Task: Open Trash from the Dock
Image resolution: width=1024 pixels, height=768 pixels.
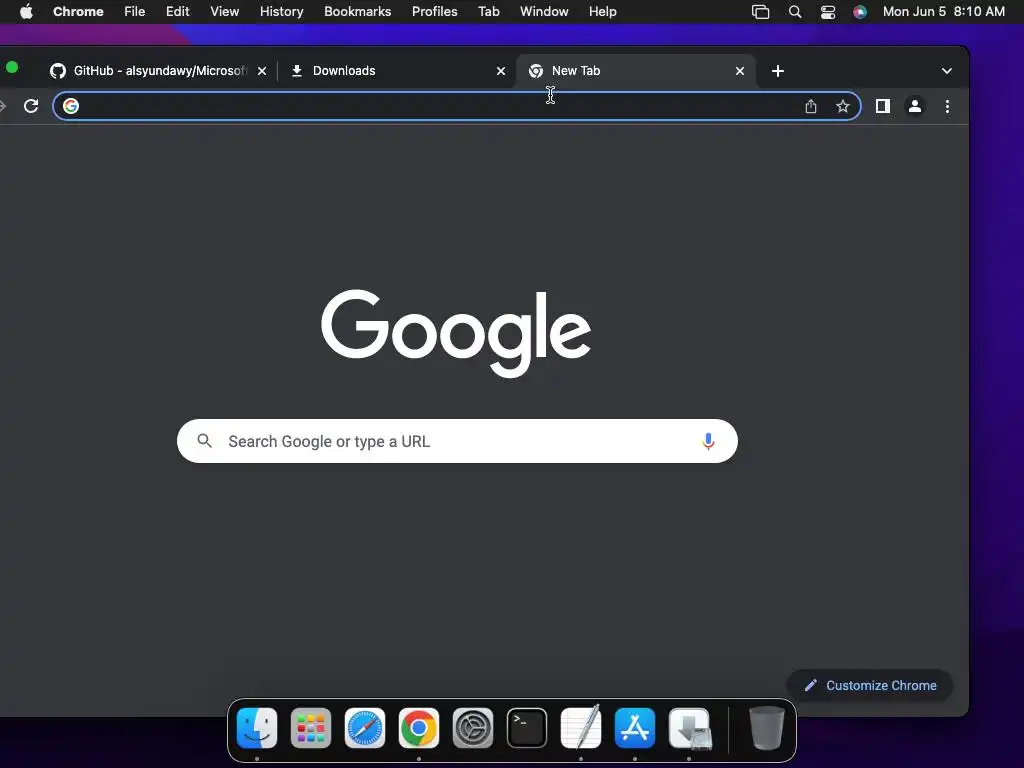Action: (x=766, y=728)
